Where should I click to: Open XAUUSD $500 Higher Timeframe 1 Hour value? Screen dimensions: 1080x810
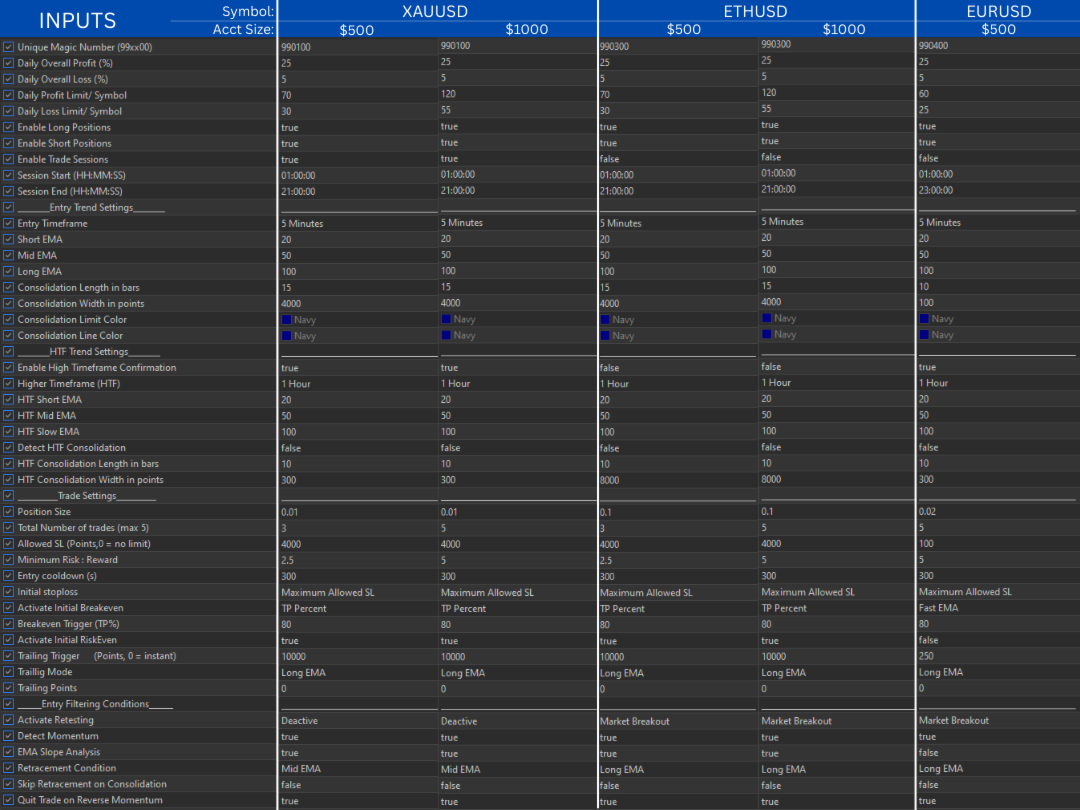pos(296,384)
